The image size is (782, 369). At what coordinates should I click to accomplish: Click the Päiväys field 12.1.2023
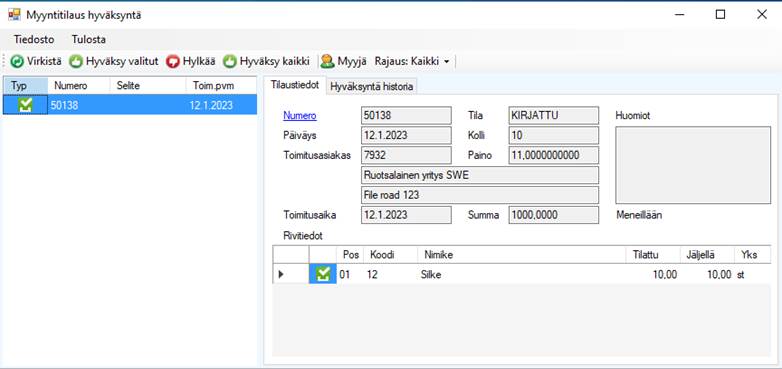[x=406, y=135]
